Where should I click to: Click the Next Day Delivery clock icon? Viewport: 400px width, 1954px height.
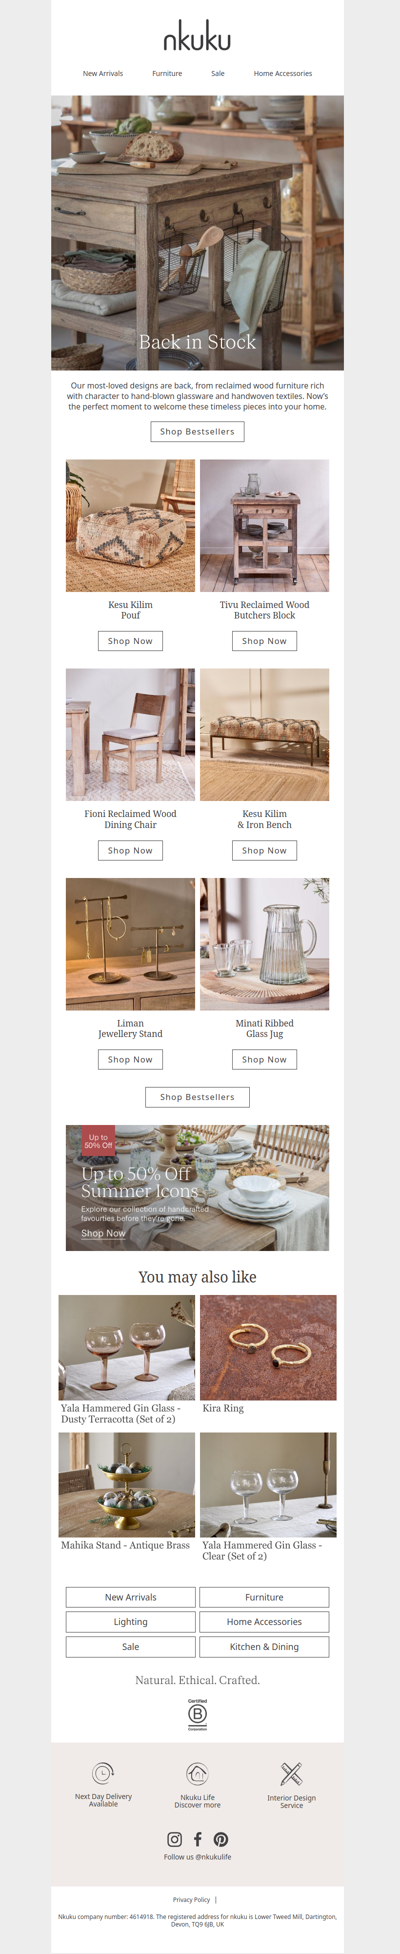pos(103,1774)
